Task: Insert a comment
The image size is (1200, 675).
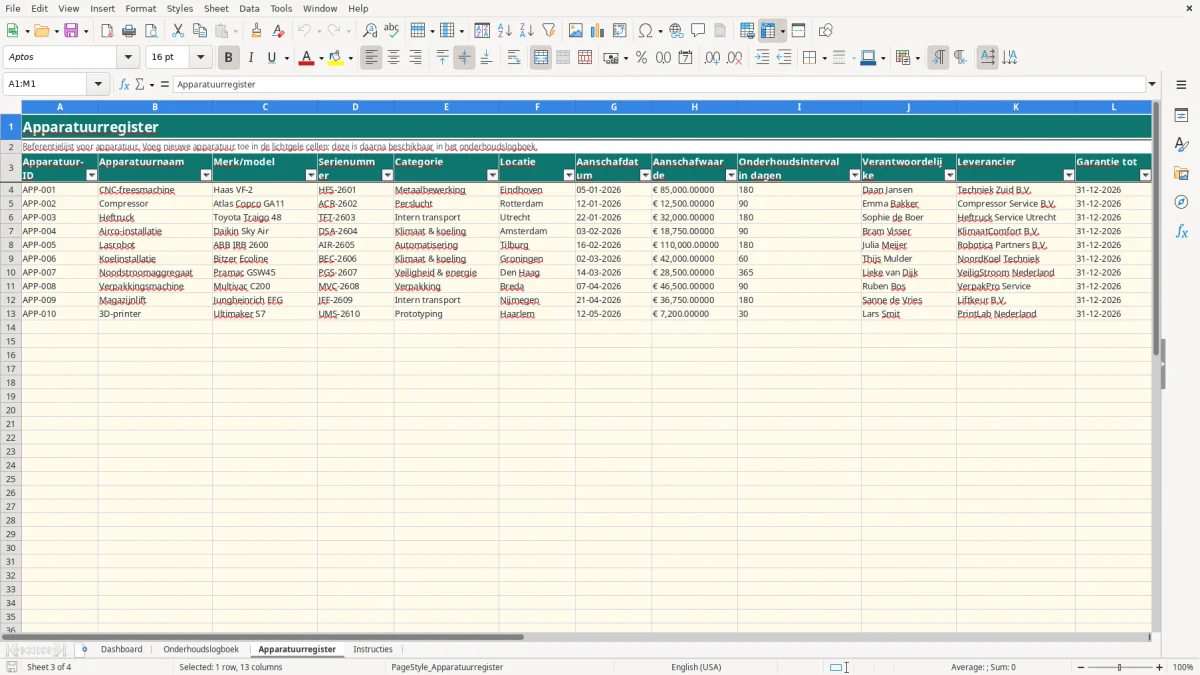Action: (x=698, y=31)
